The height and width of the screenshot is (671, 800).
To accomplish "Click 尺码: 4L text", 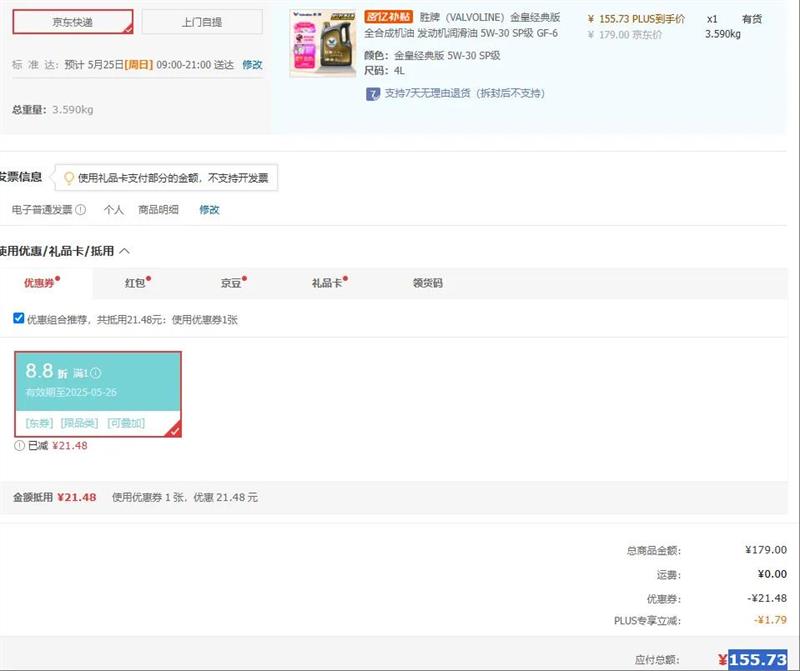I will coord(384,71).
